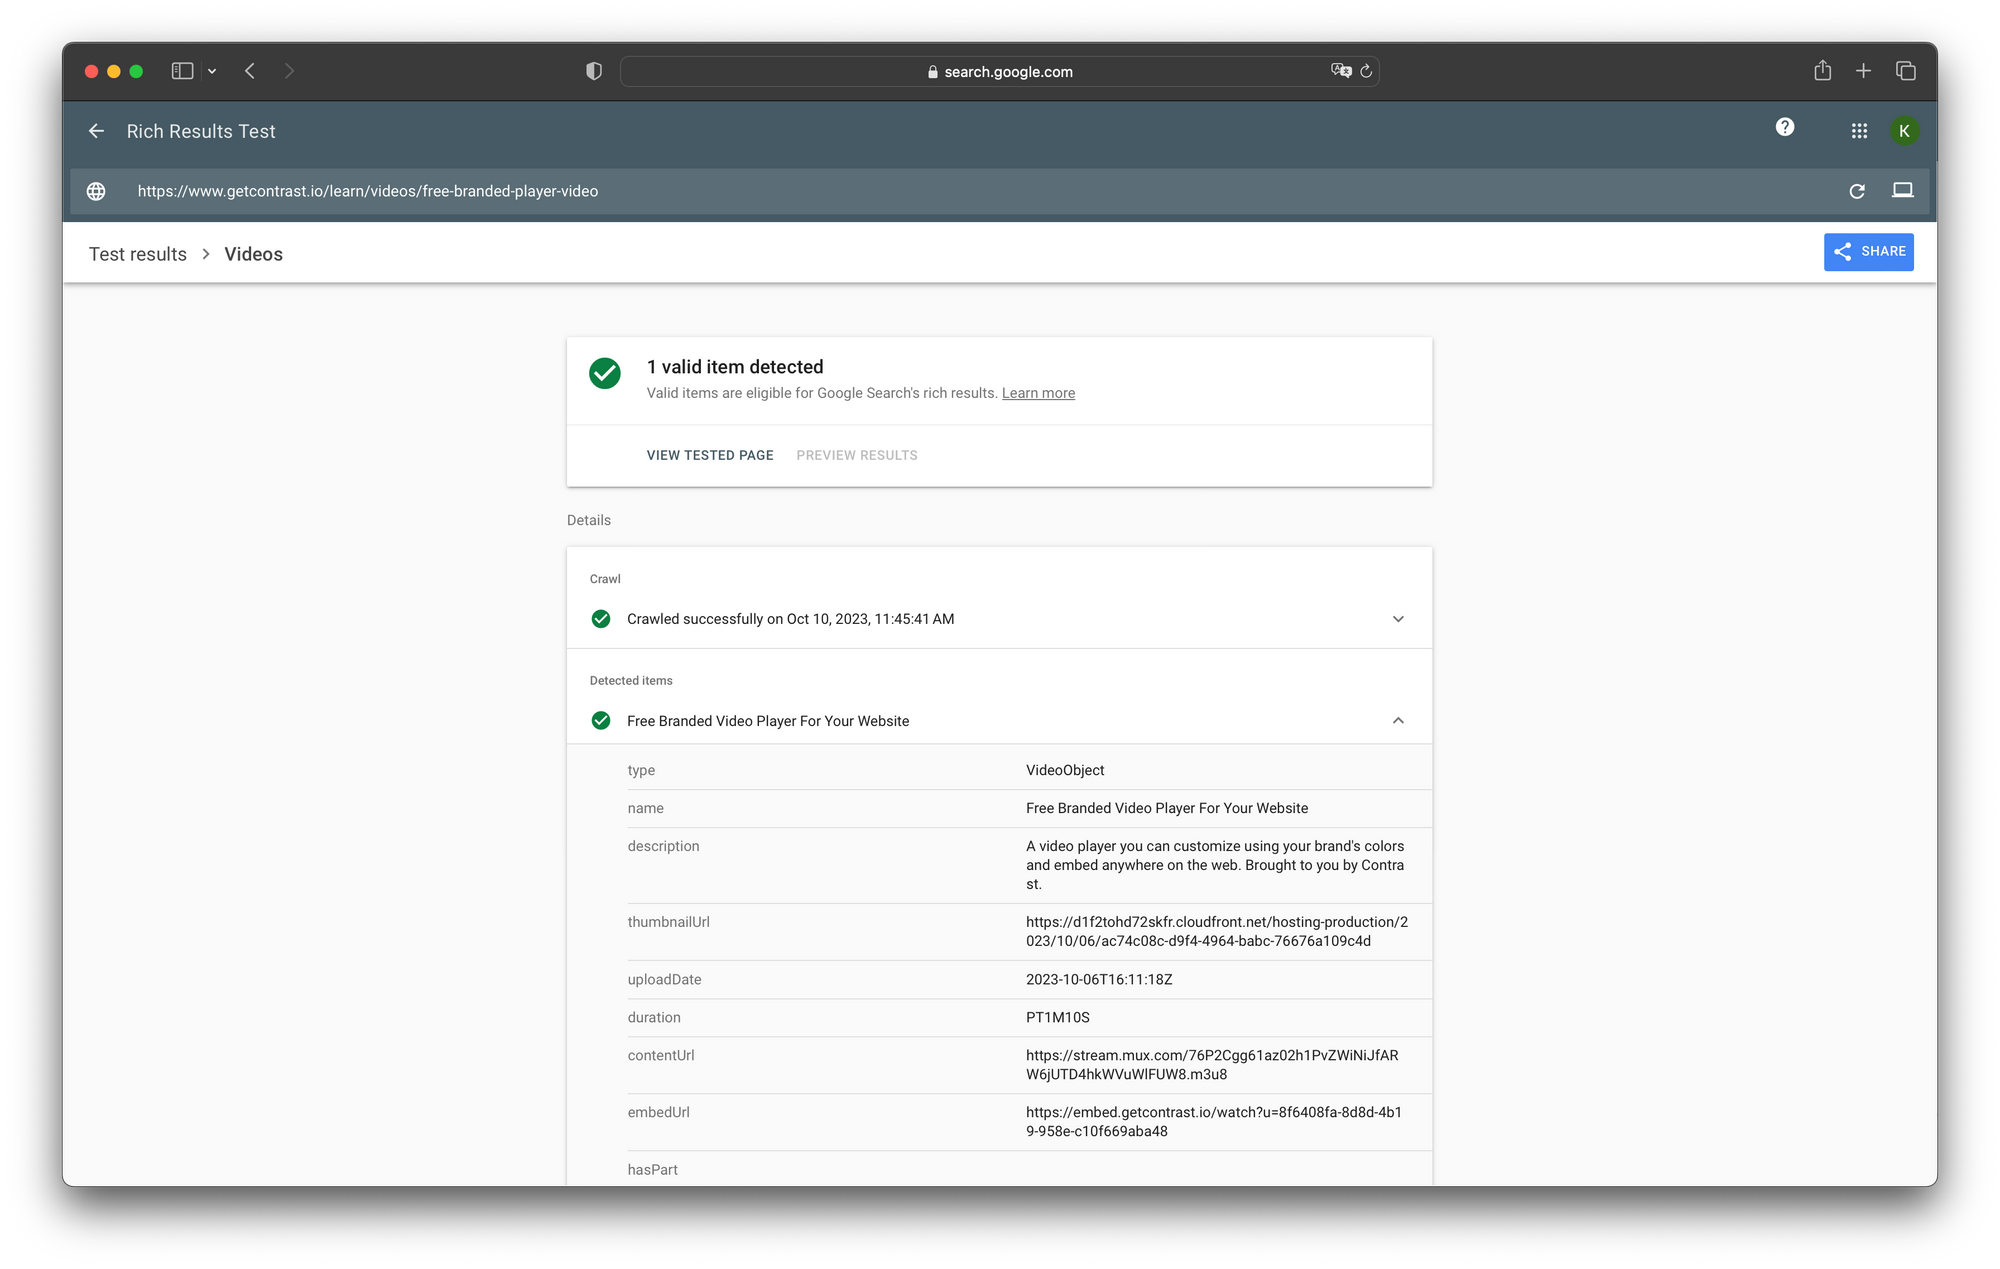The image size is (2000, 1269).
Task: Select the name value row text
Action: (1167, 808)
